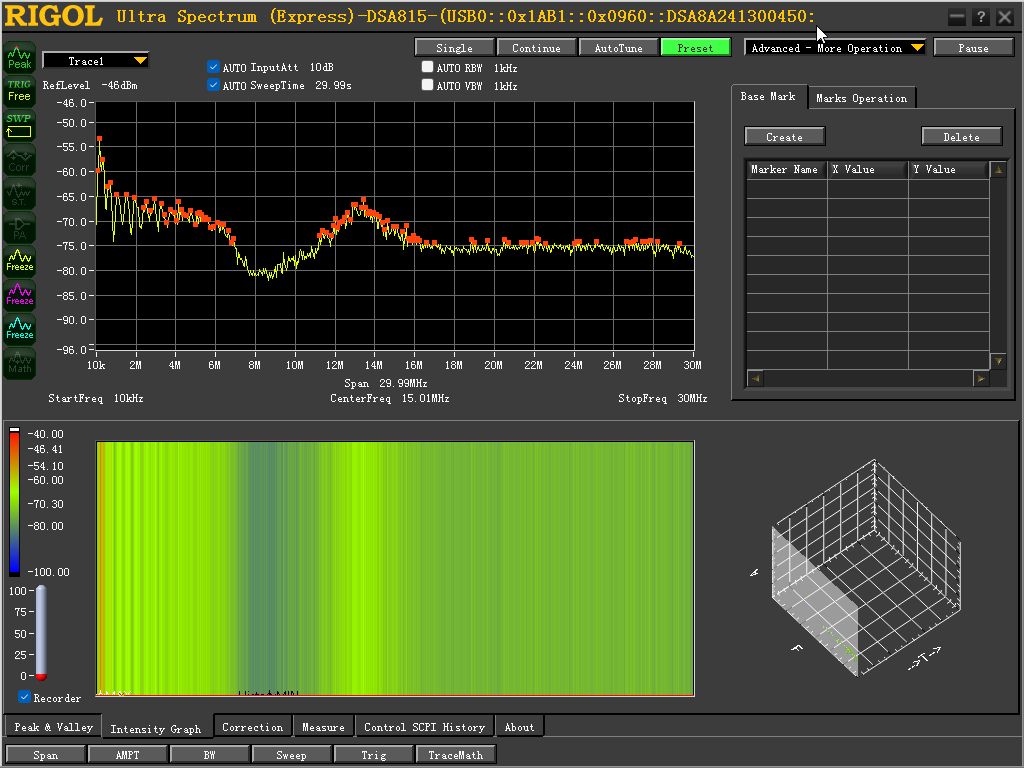Uncheck the Recorder checkbox
The width and height of the screenshot is (1024, 768).
(24, 697)
